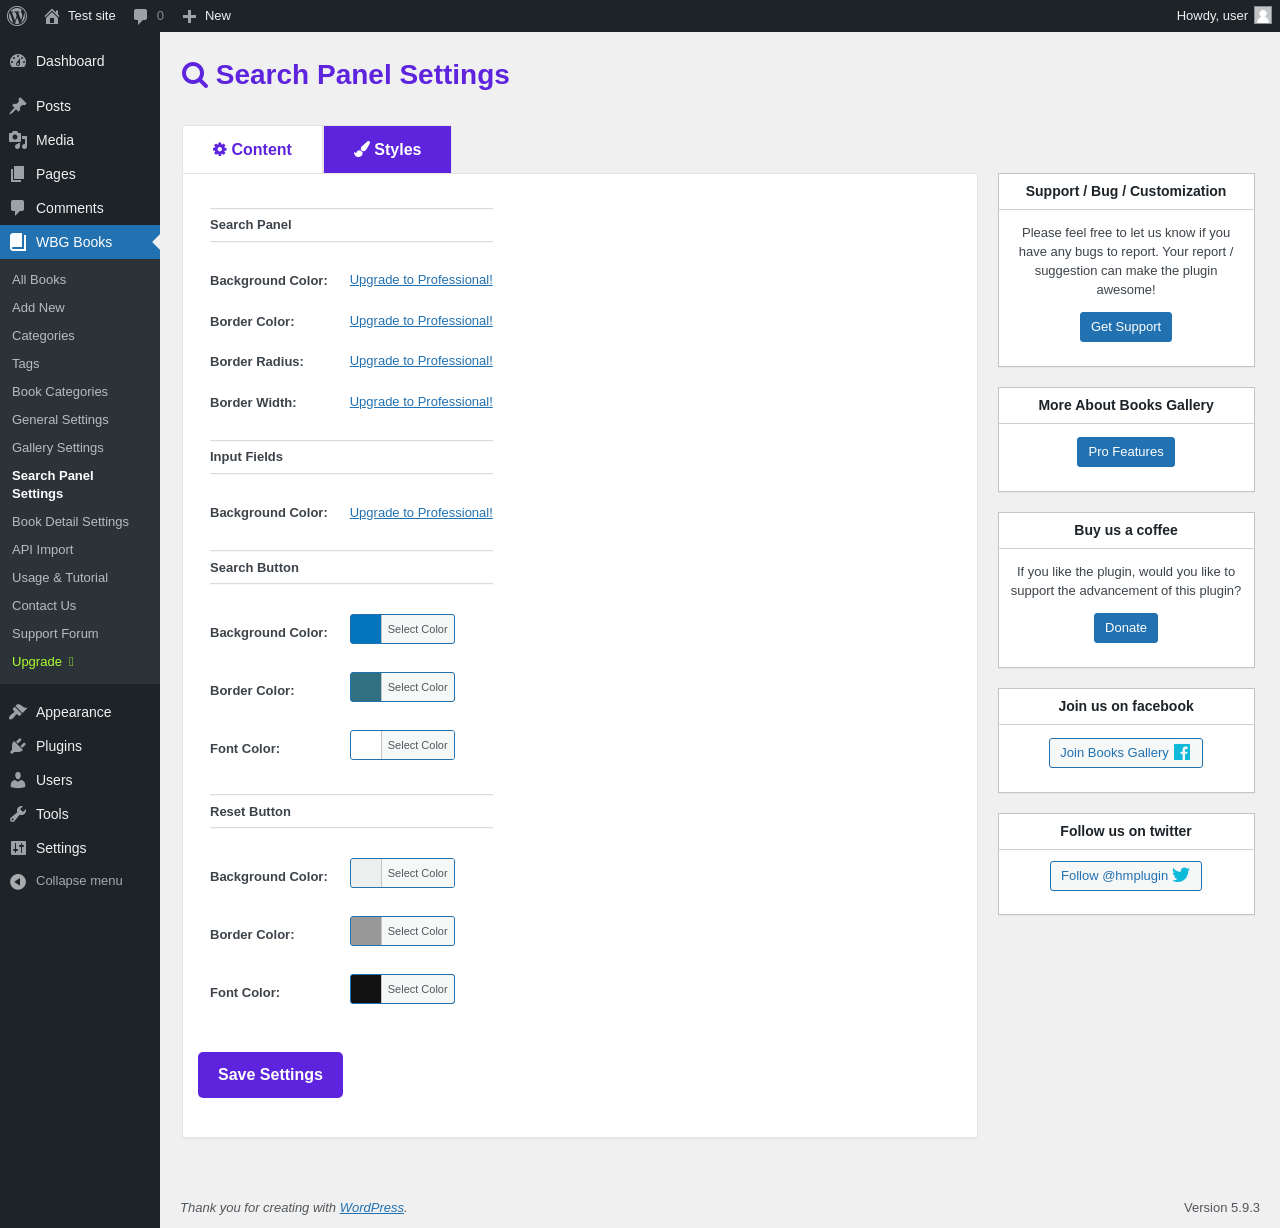Open the comments bubble icon in admin bar

141,16
